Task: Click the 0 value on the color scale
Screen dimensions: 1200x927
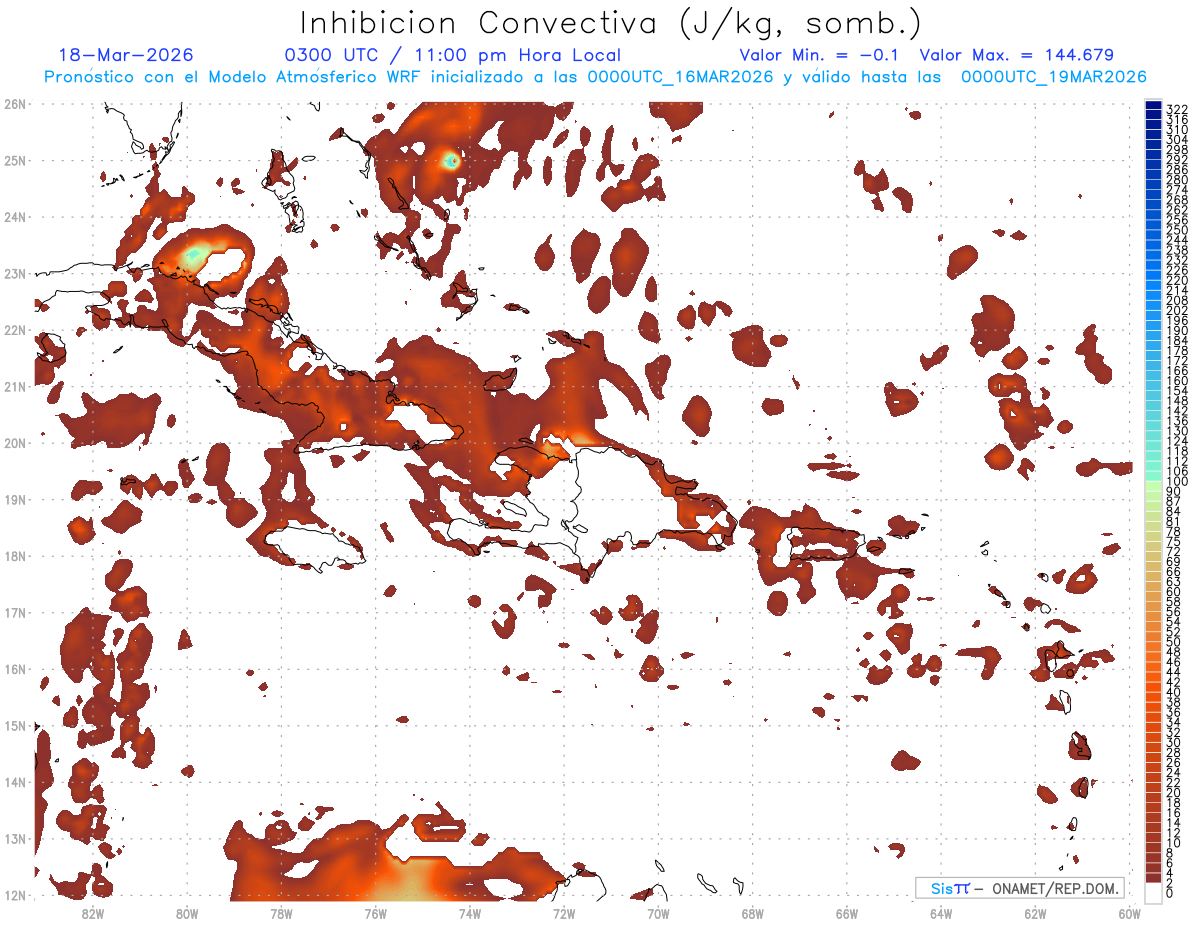Action: tap(1171, 893)
